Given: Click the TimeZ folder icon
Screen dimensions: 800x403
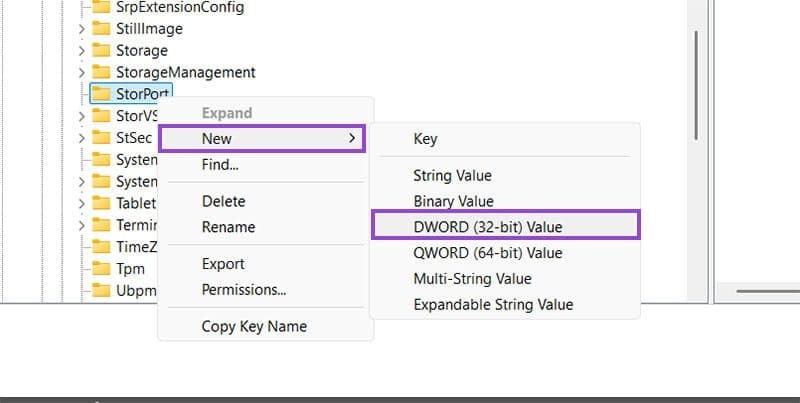Looking at the screenshot, I should (x=100, y=246).
